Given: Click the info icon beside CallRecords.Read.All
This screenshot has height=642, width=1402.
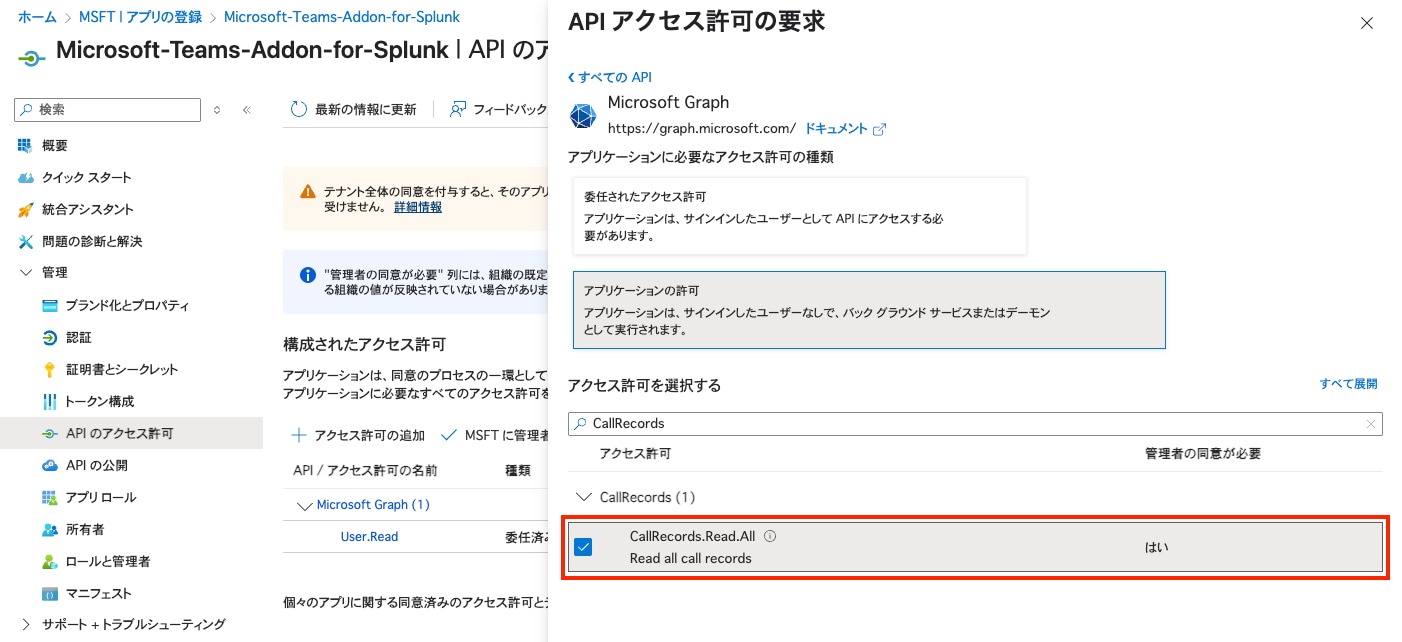Looking at the screenshot, I should (x=770, y=536).
